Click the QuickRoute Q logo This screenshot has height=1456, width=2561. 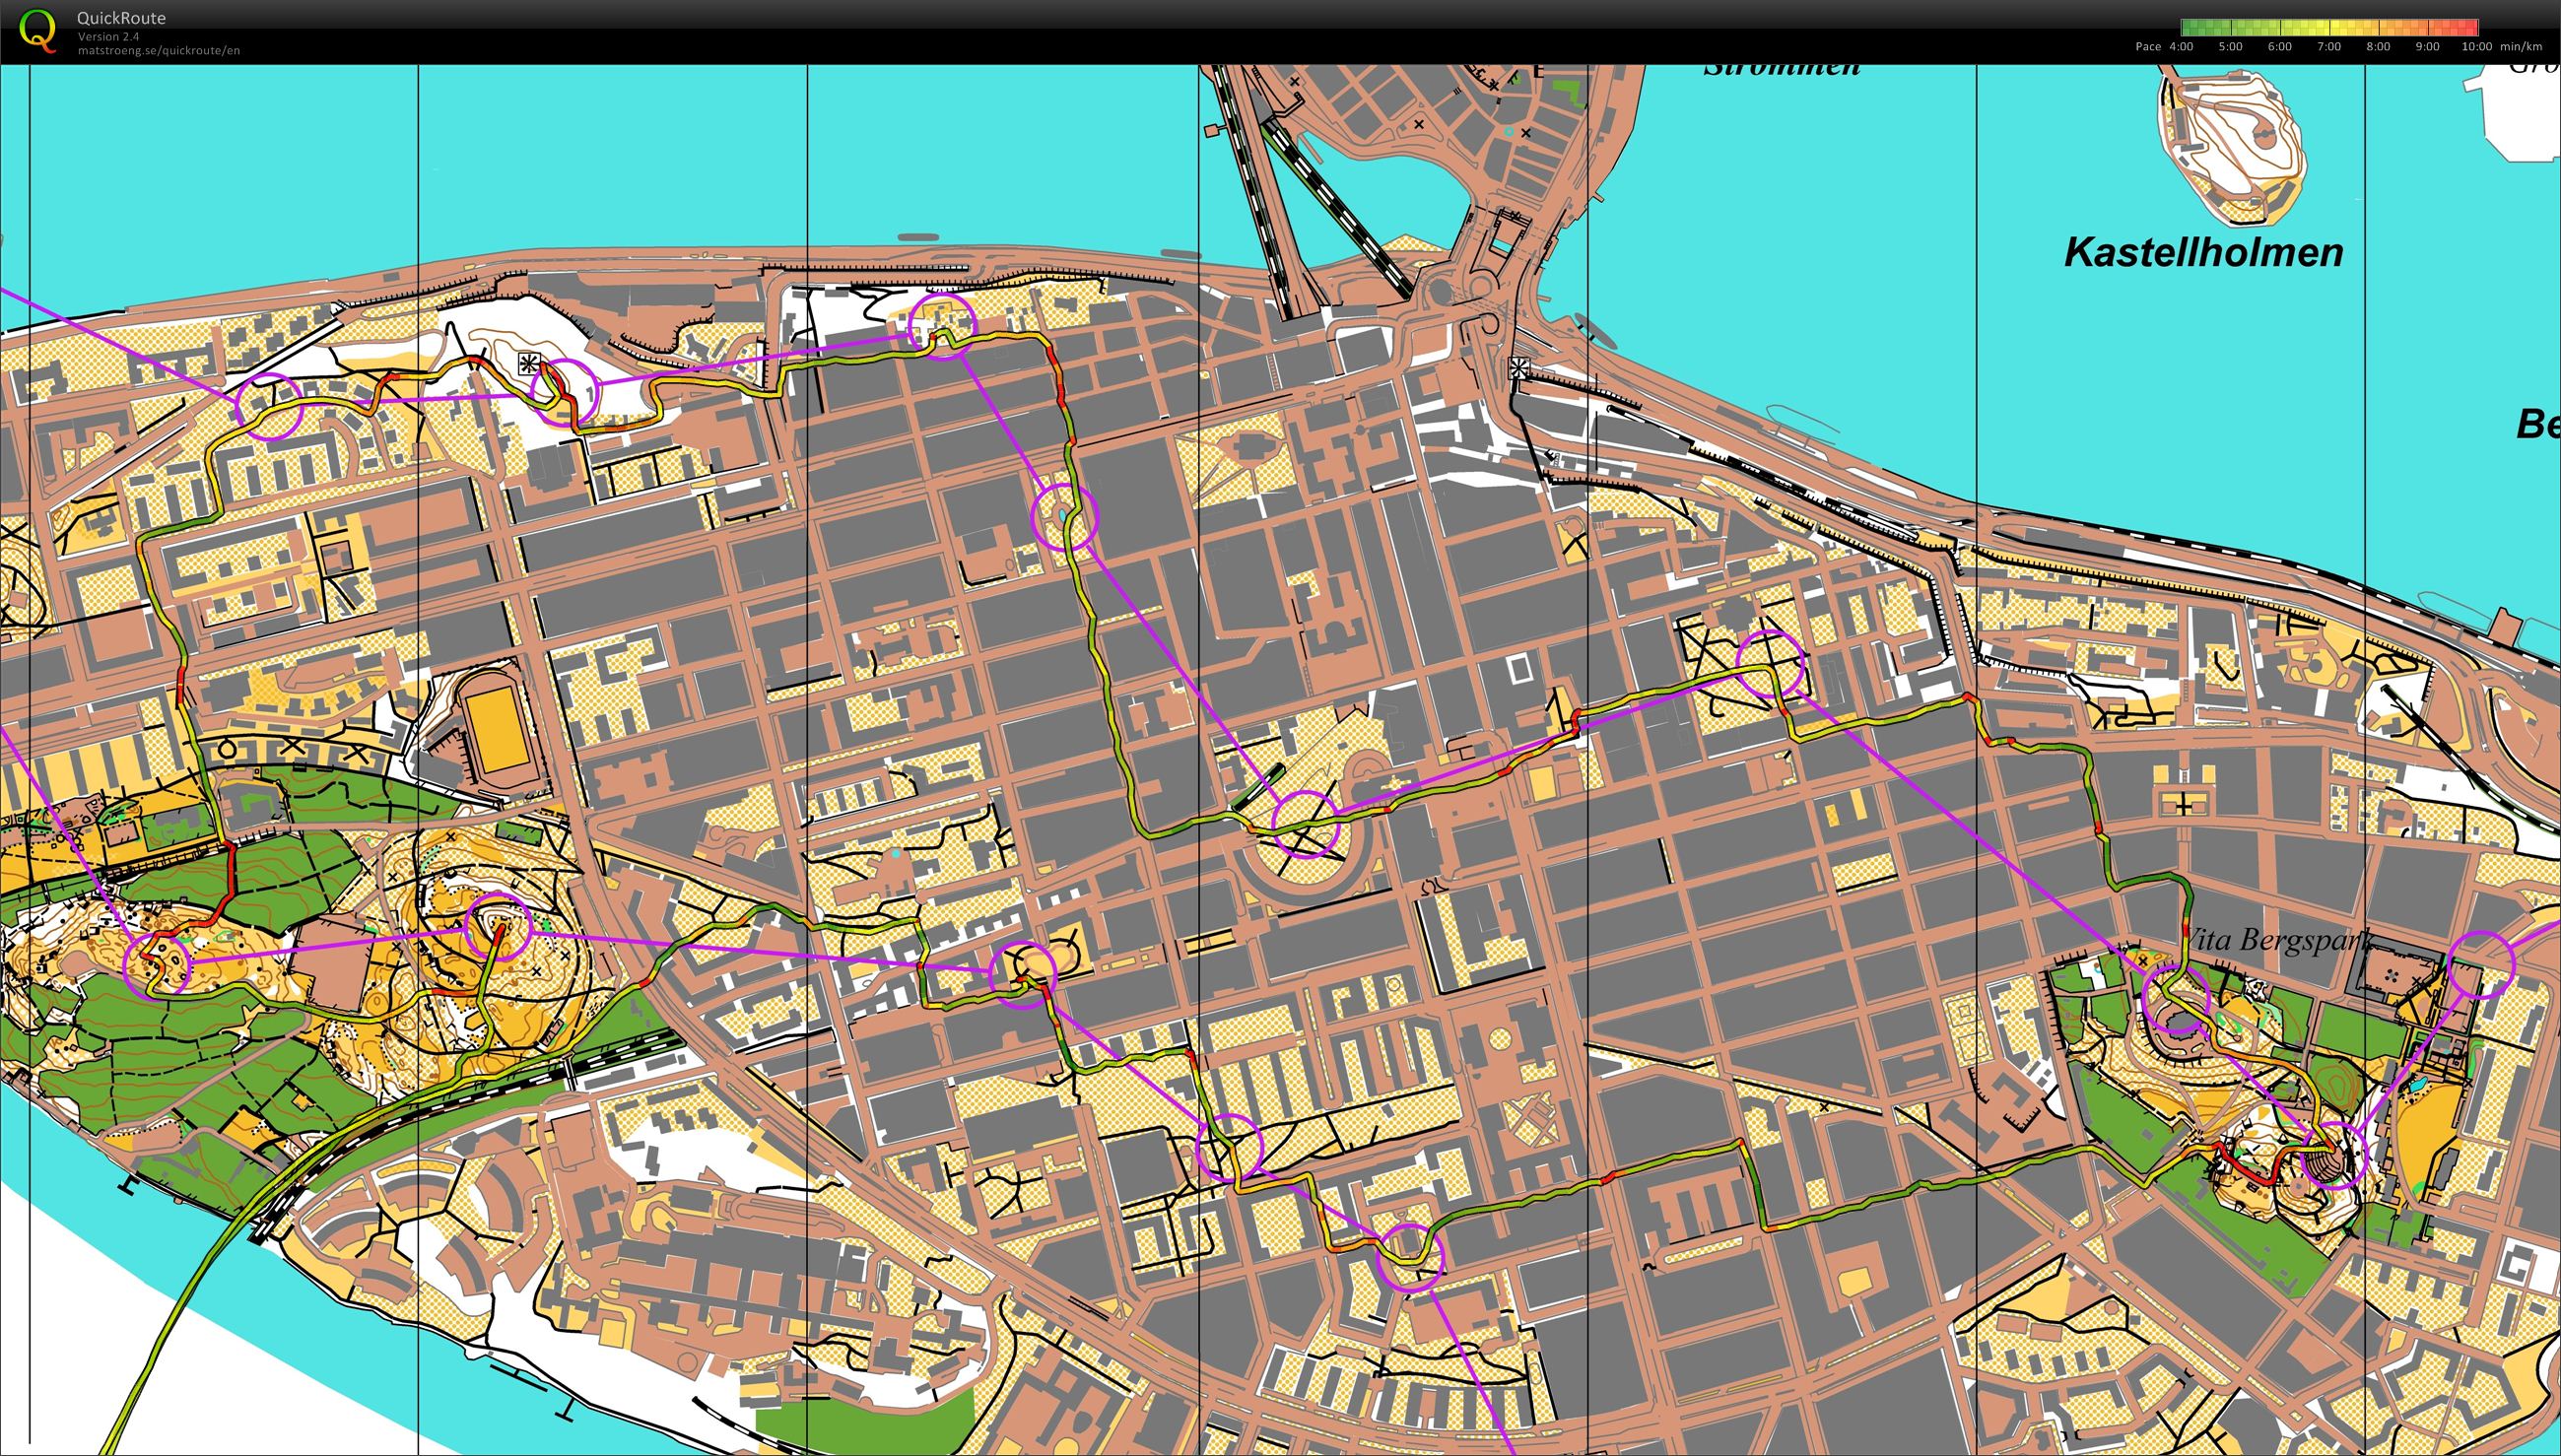coord(37,30)
